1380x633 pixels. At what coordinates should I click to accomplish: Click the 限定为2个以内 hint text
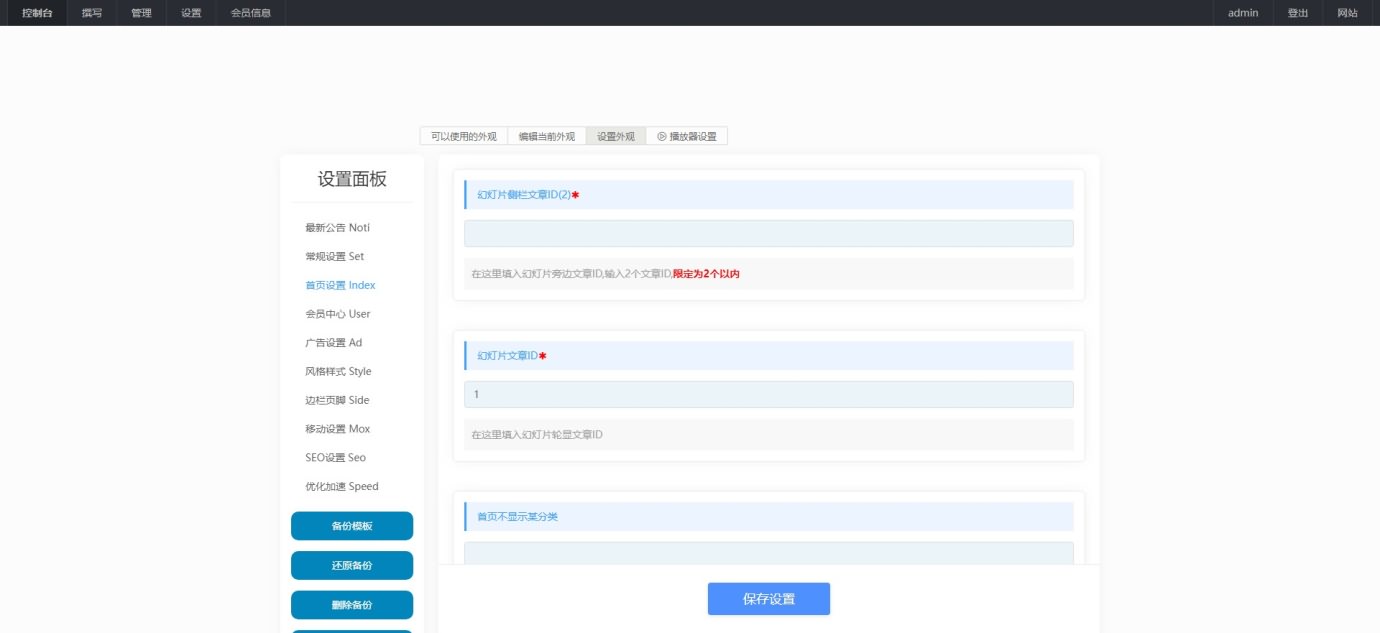coord(706,274)
